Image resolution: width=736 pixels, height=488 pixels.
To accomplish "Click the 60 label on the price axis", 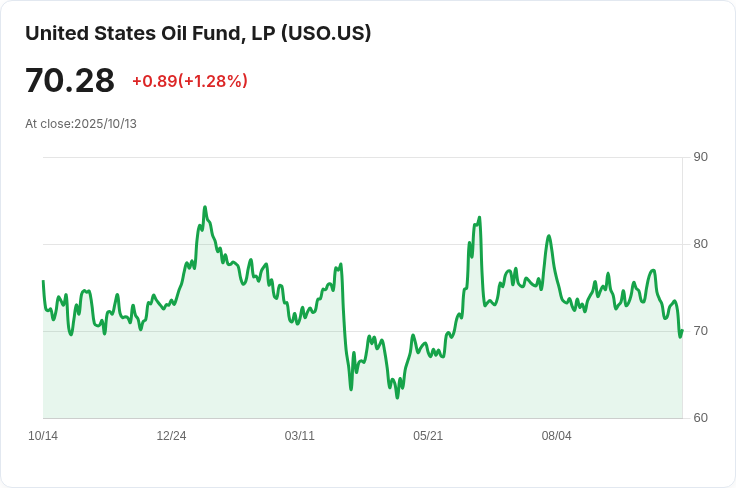I will click(700, 418).
